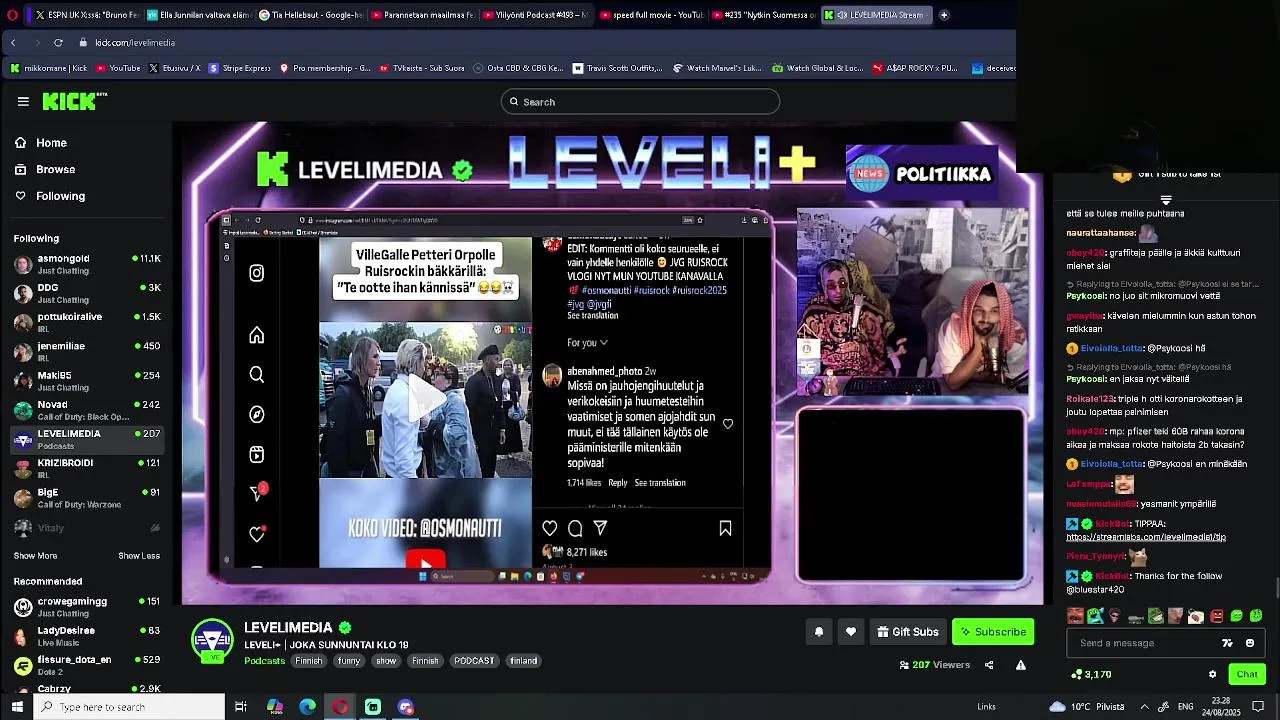Open Discord from taskbar
Image resolution: width=1280 pixels, height=720 pixels.
[x=406, y=707]
